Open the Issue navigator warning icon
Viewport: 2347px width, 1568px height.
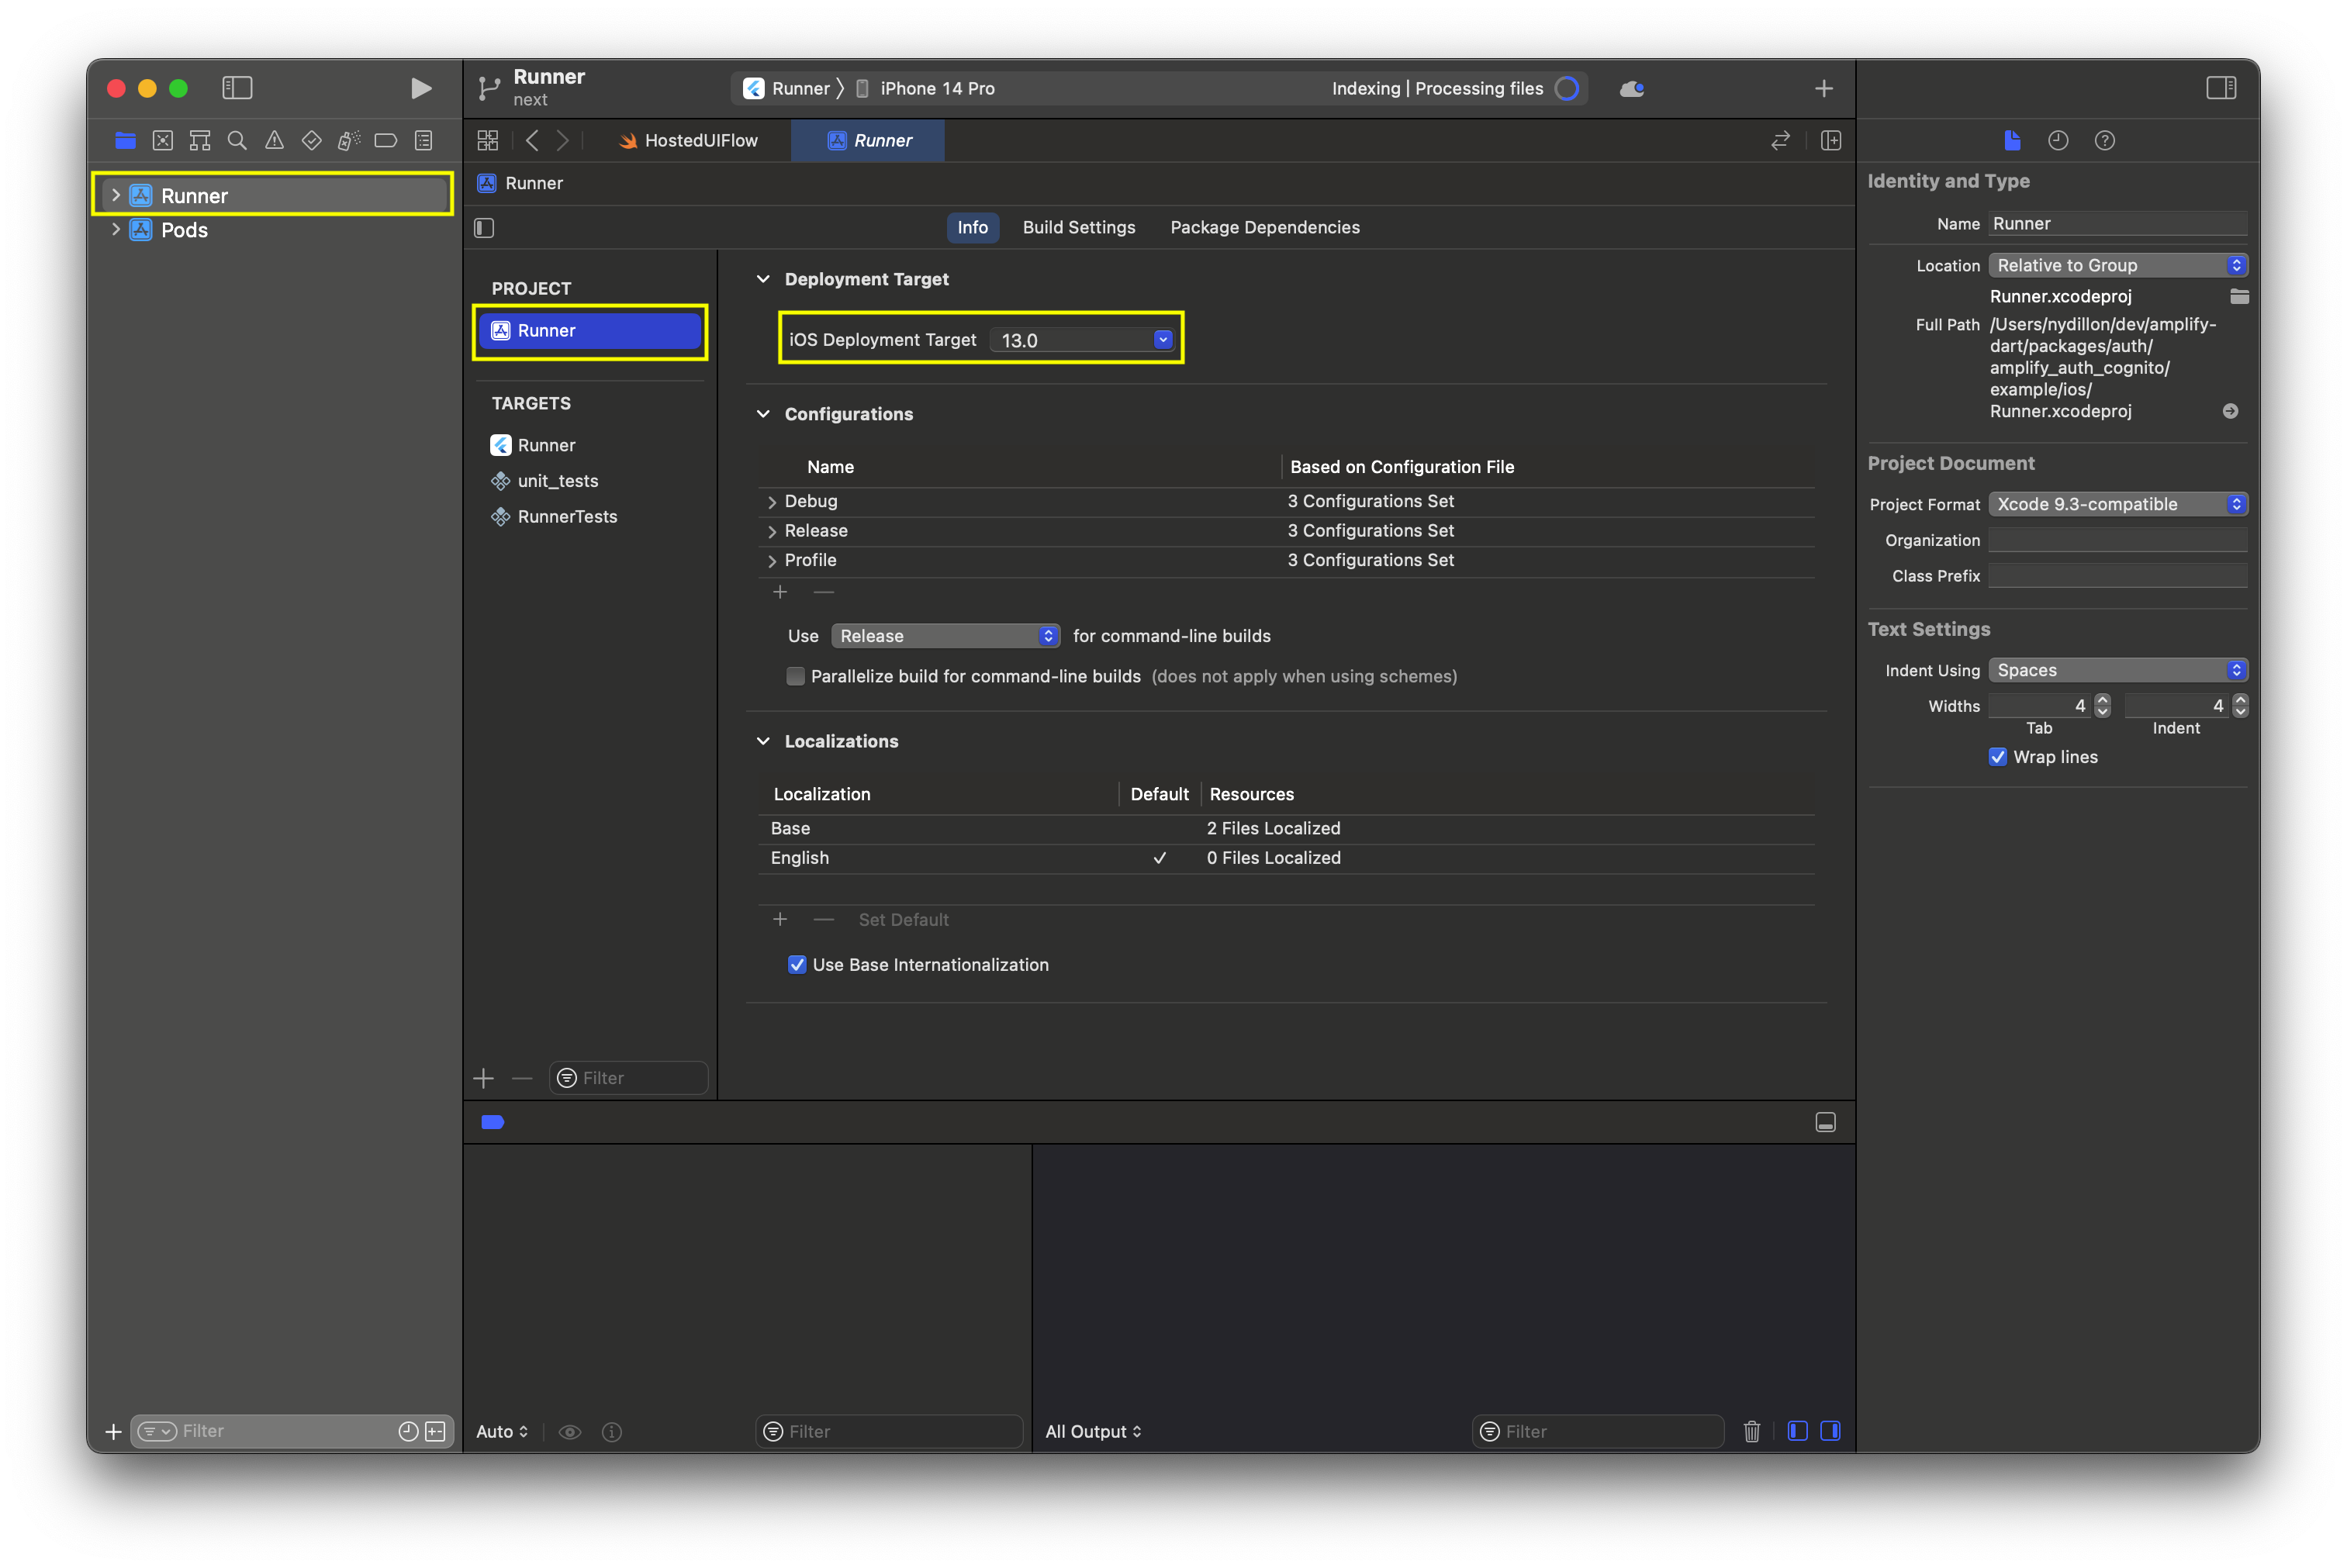click(274, 141)
